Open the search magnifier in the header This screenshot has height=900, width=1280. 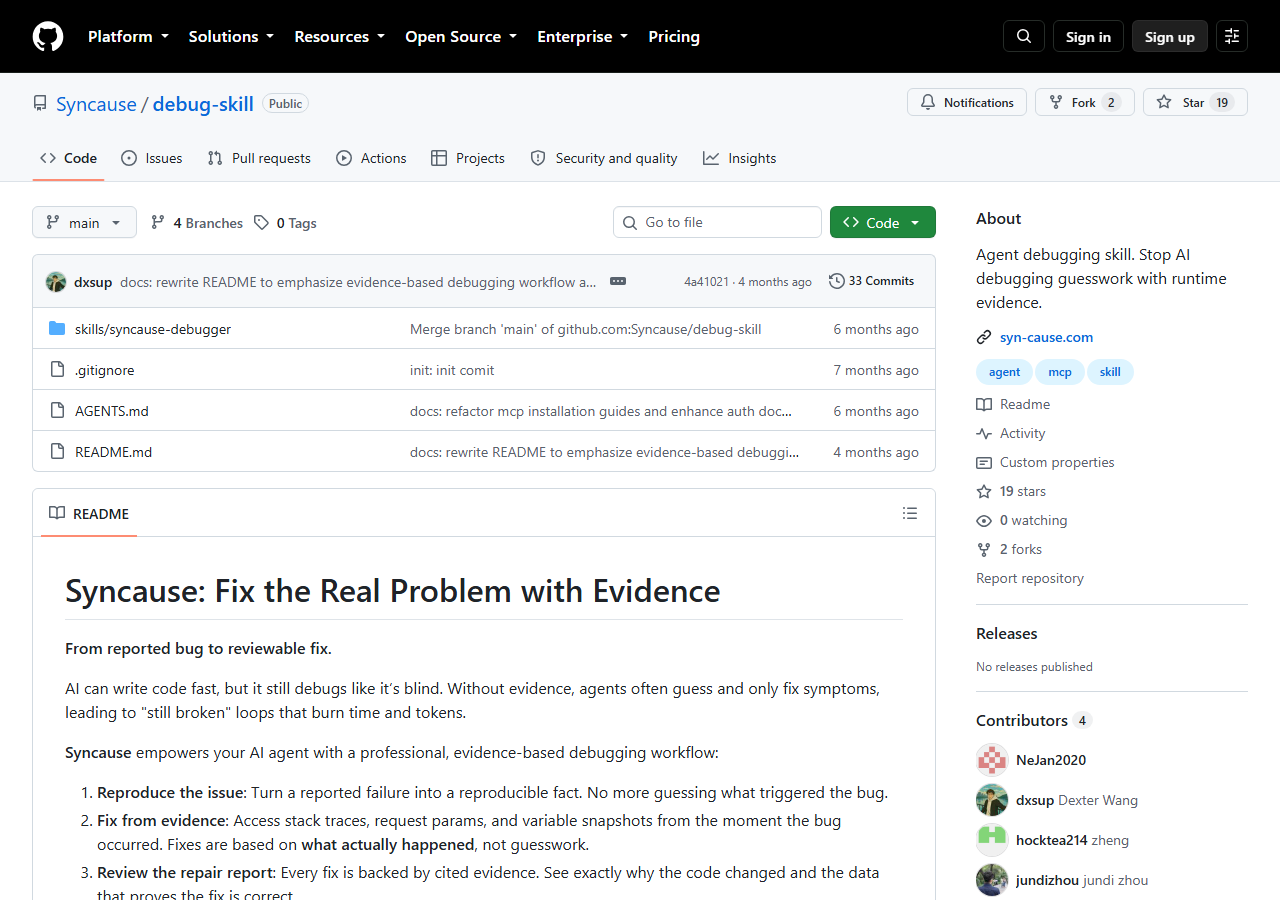[1024, 37]
